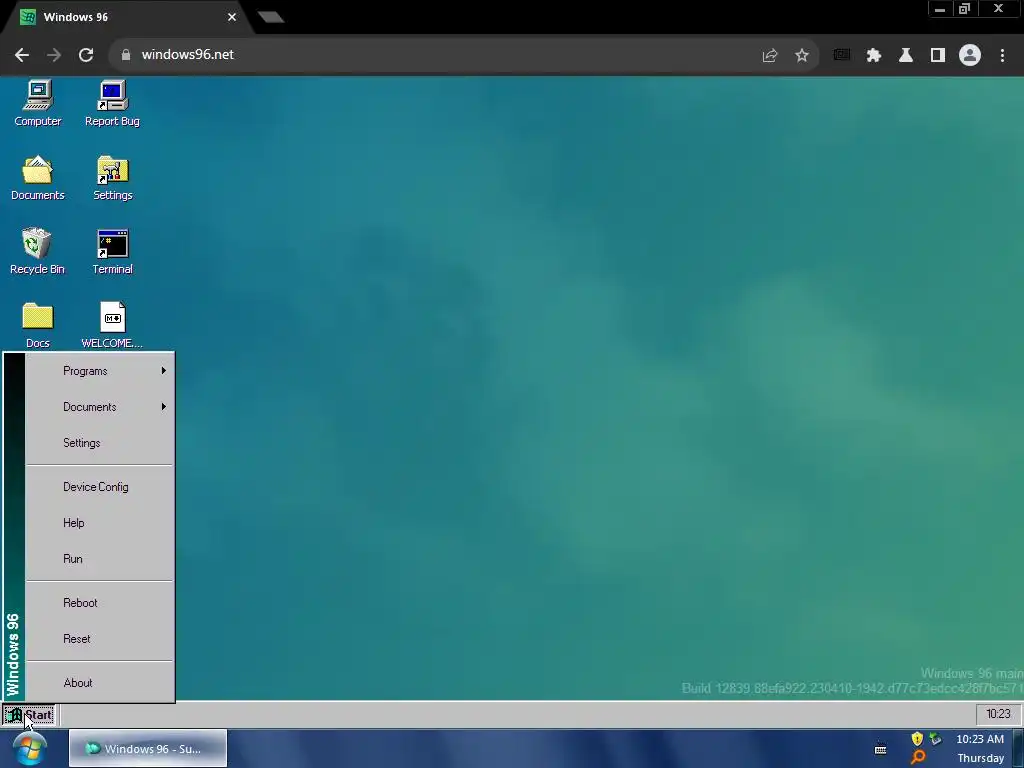1024x768 pixels.
Task: Click the Windows 96 - Su... taskbar button
Action: coord(148,749)
